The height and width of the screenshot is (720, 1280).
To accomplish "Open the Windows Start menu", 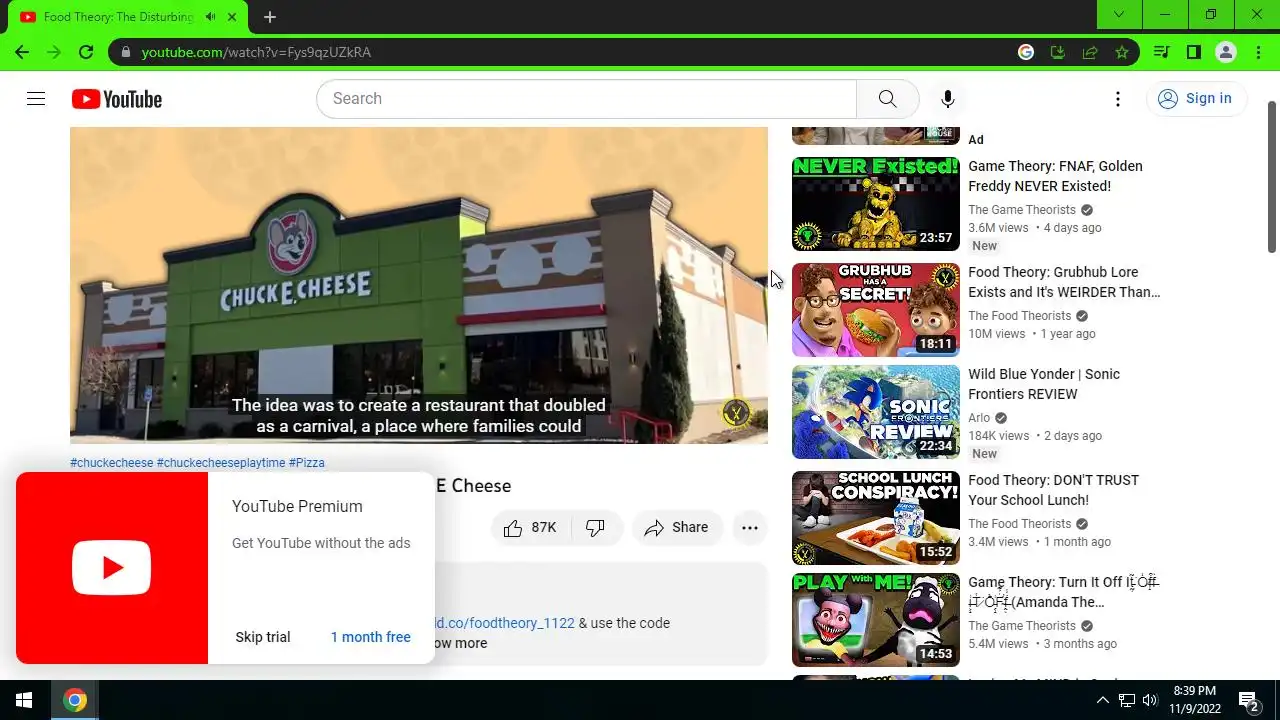I will (x=24, y=700).
